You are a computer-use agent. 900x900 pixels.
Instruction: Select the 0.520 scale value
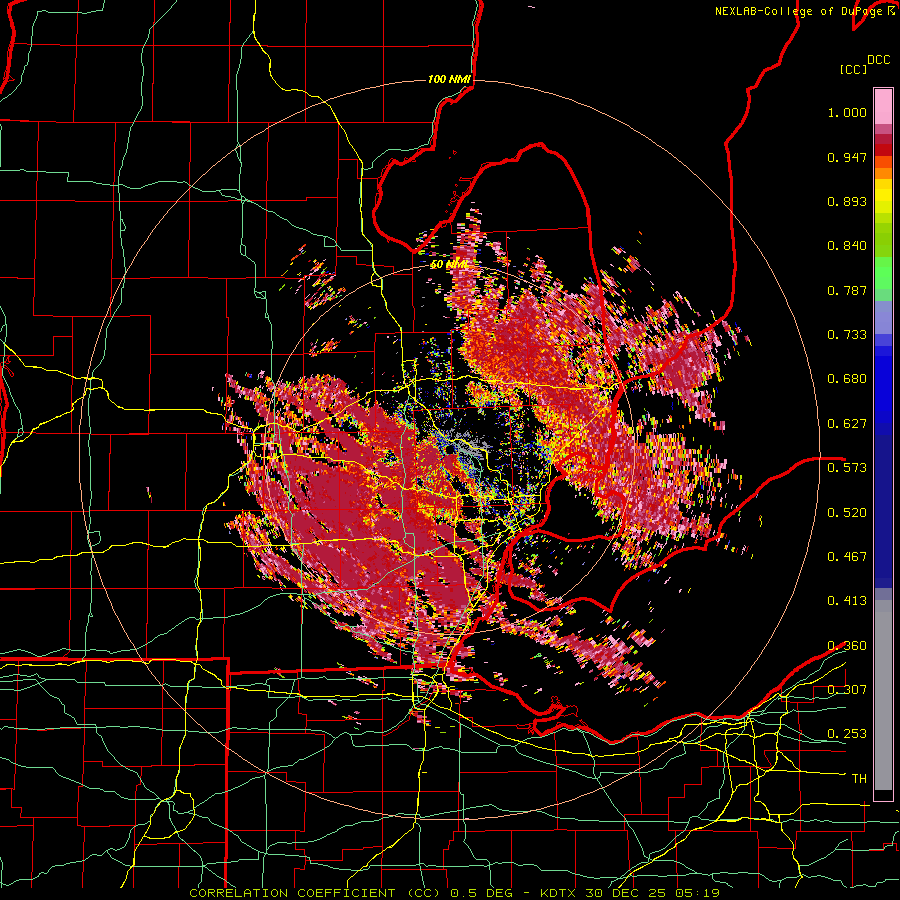847,512
